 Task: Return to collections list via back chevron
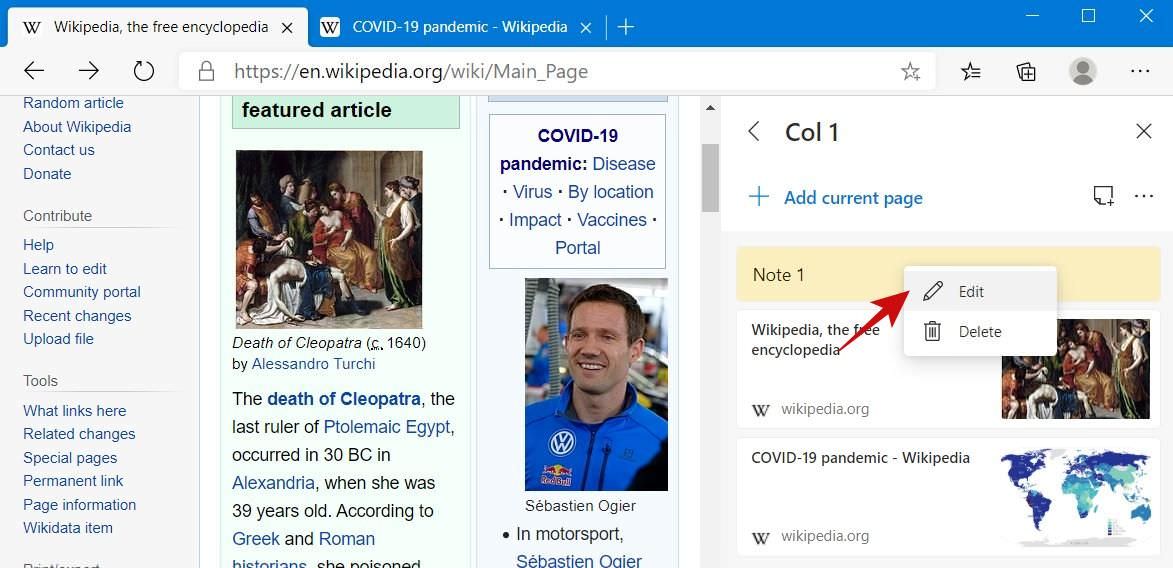754,132
